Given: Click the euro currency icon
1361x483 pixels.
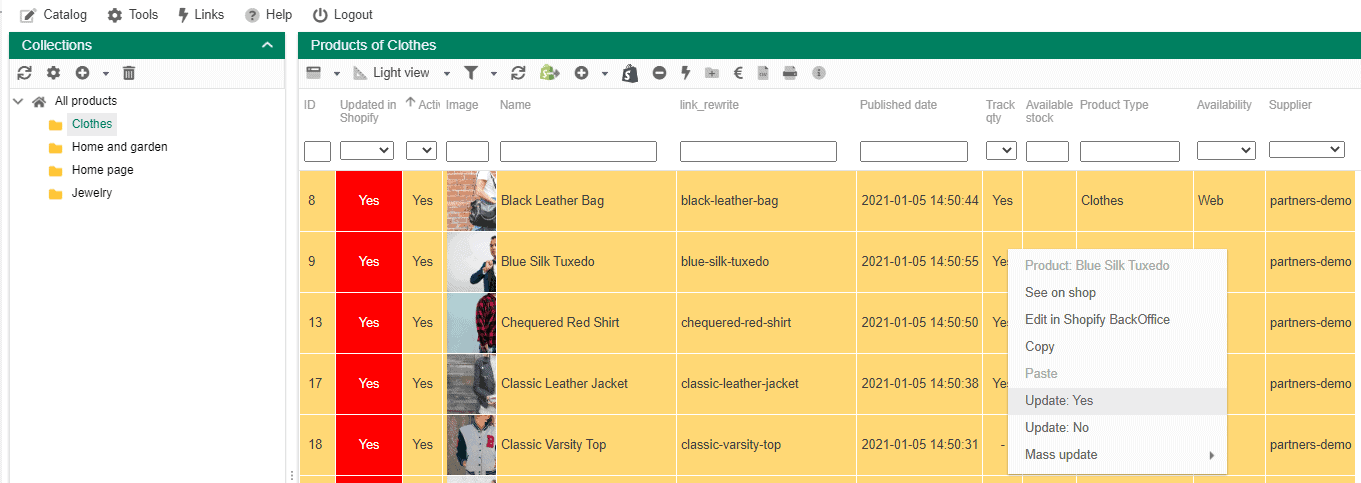Looking at the screenshot, I should pos(738,73).
